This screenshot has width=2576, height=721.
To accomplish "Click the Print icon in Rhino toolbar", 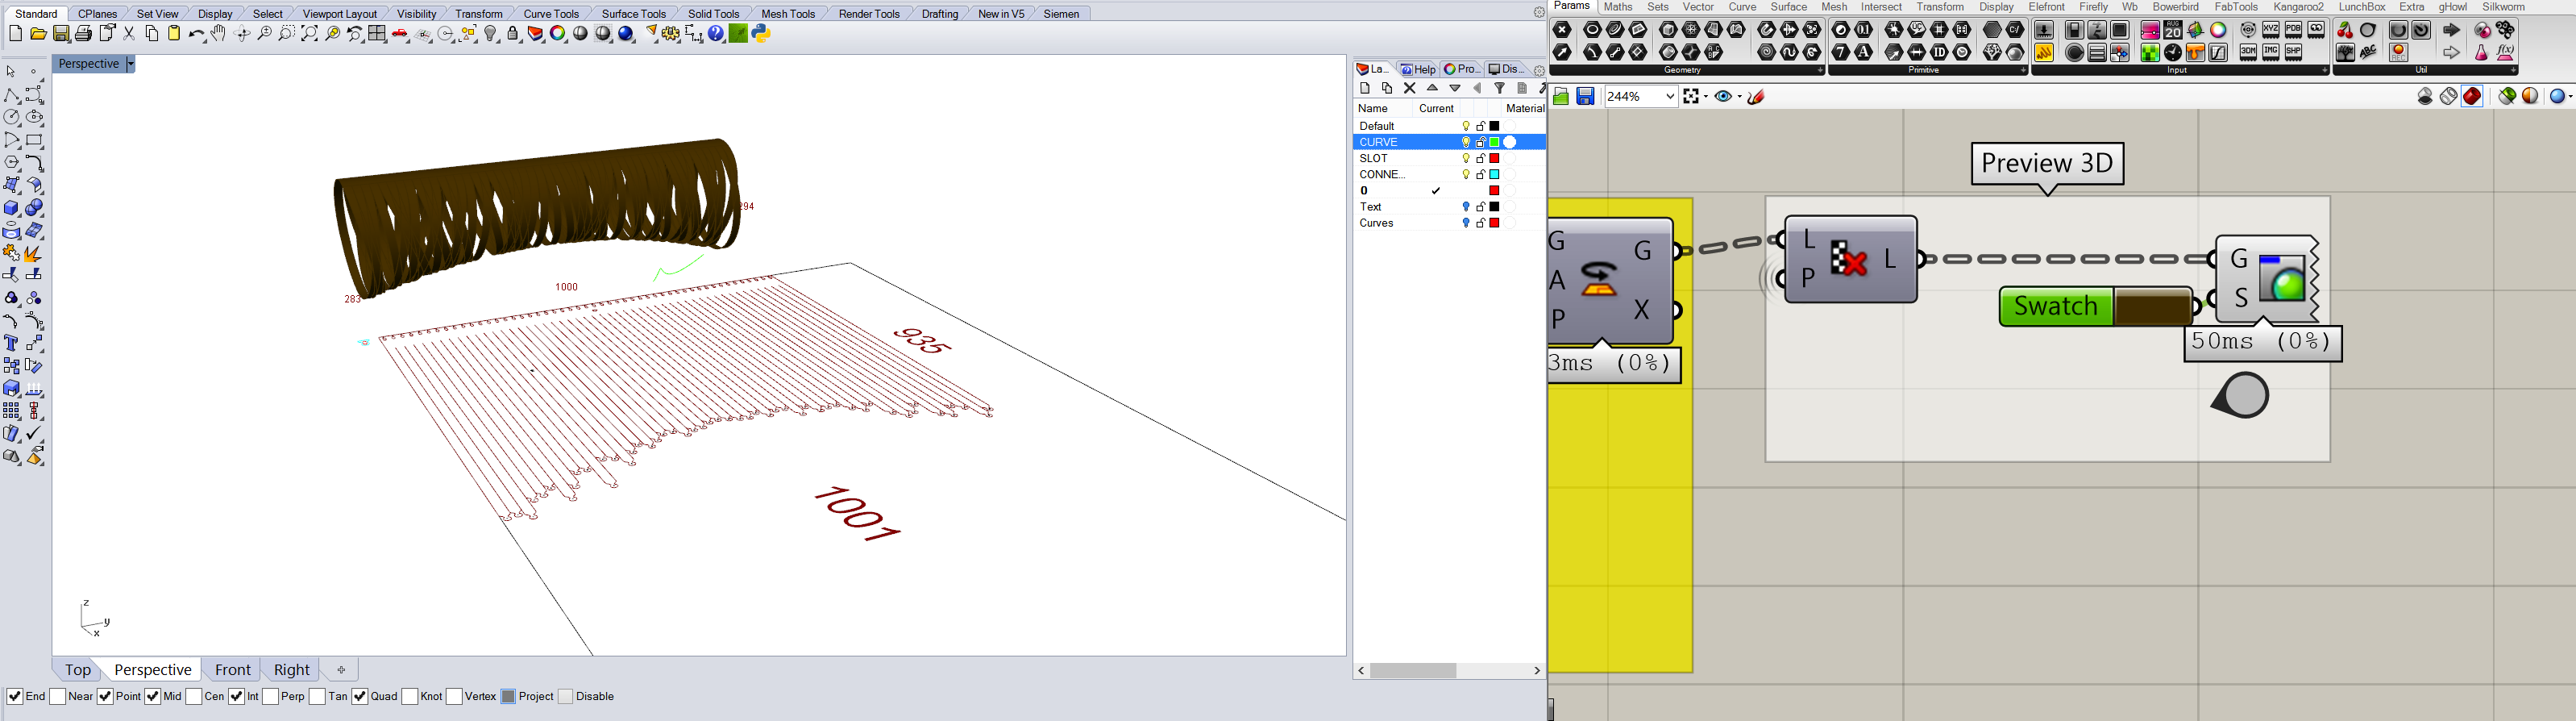I will [83, 34].
